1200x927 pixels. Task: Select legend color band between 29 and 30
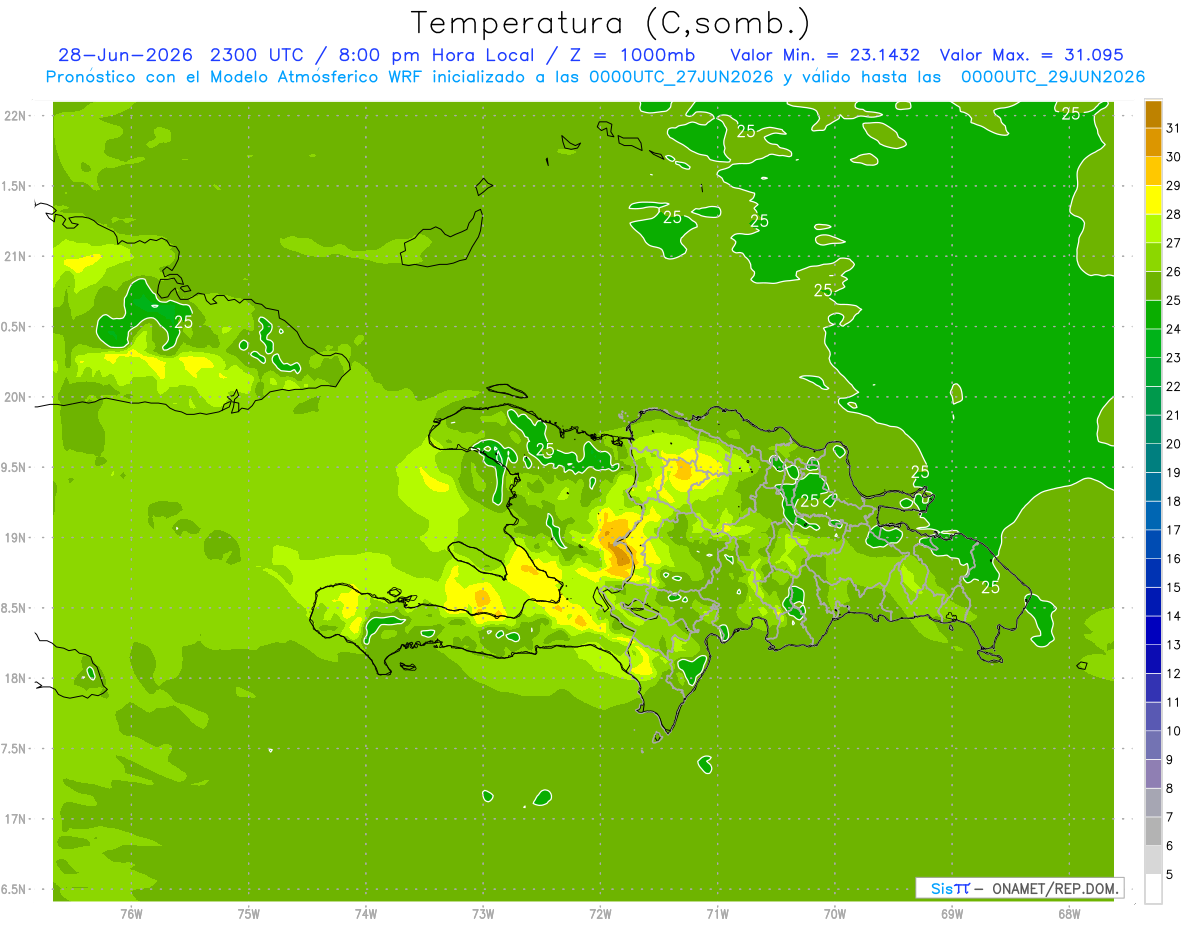1153,172
